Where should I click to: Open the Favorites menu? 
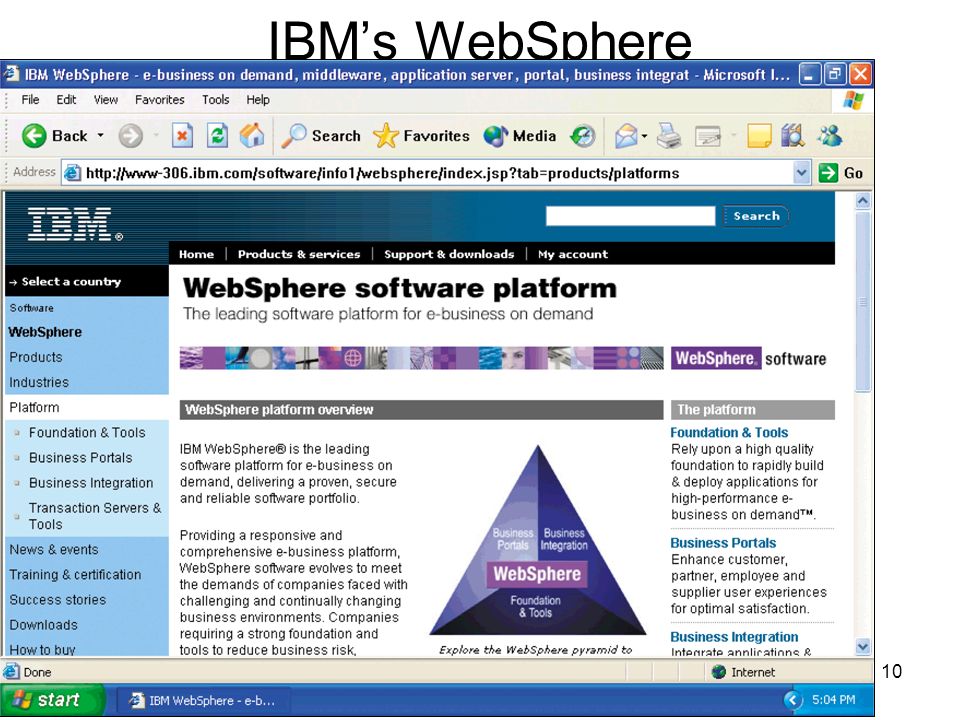pyautogui.click(x=160, y=100)
